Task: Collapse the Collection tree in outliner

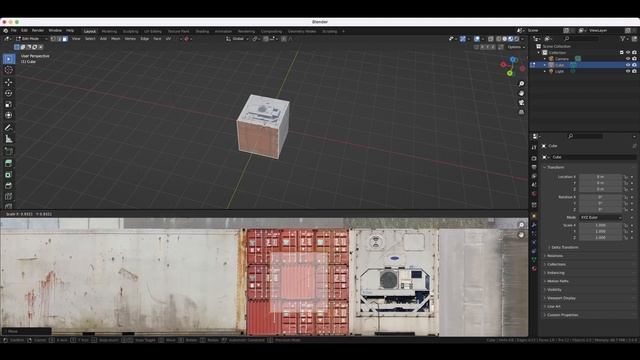Action: click(539, 53)
